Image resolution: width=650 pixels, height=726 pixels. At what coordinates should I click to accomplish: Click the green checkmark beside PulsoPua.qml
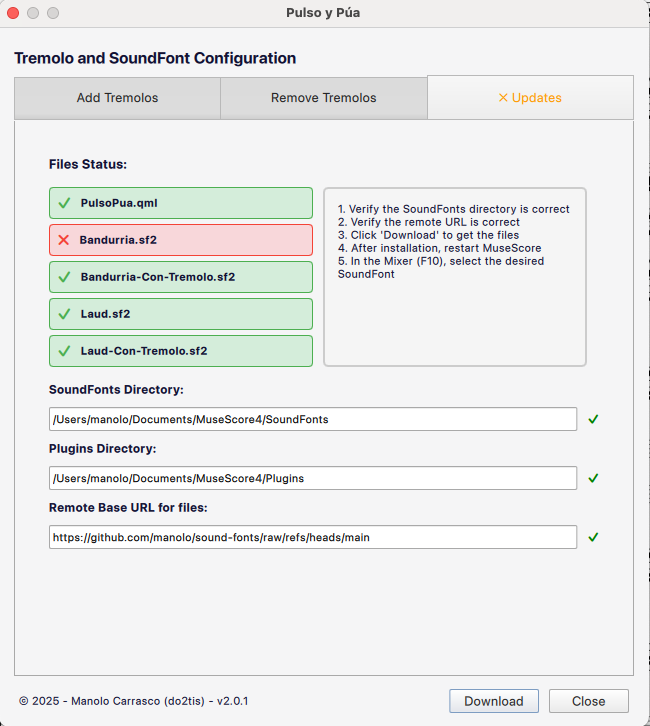pyautogui.click(x=64, y=203)
